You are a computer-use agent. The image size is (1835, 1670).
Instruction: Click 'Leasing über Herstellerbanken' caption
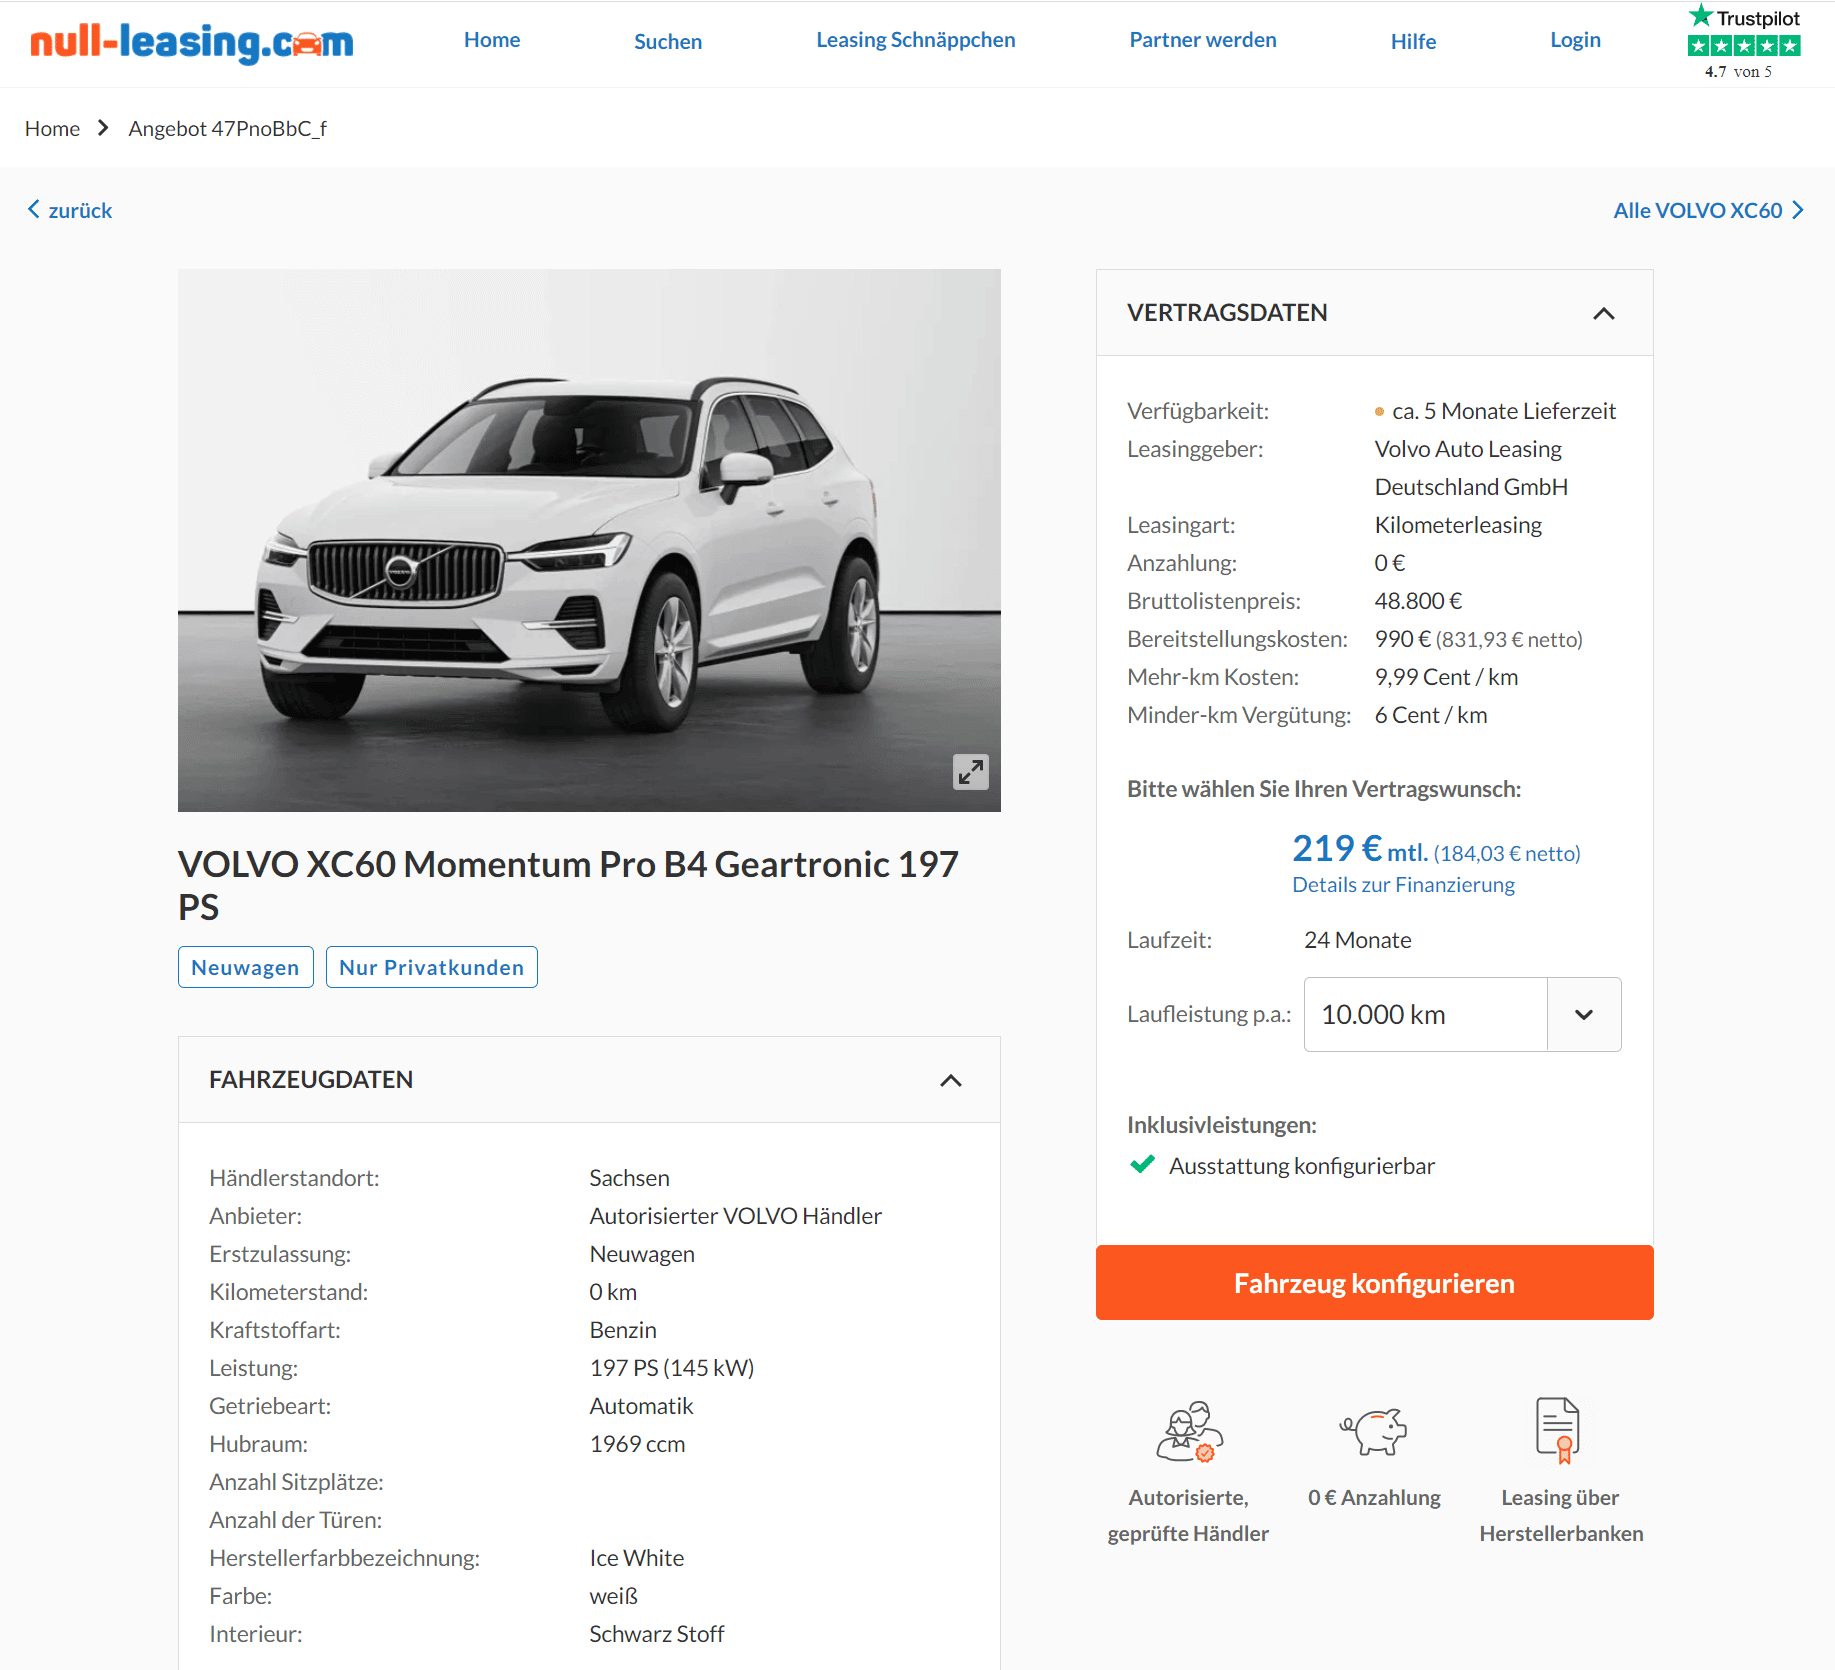1561,1515
